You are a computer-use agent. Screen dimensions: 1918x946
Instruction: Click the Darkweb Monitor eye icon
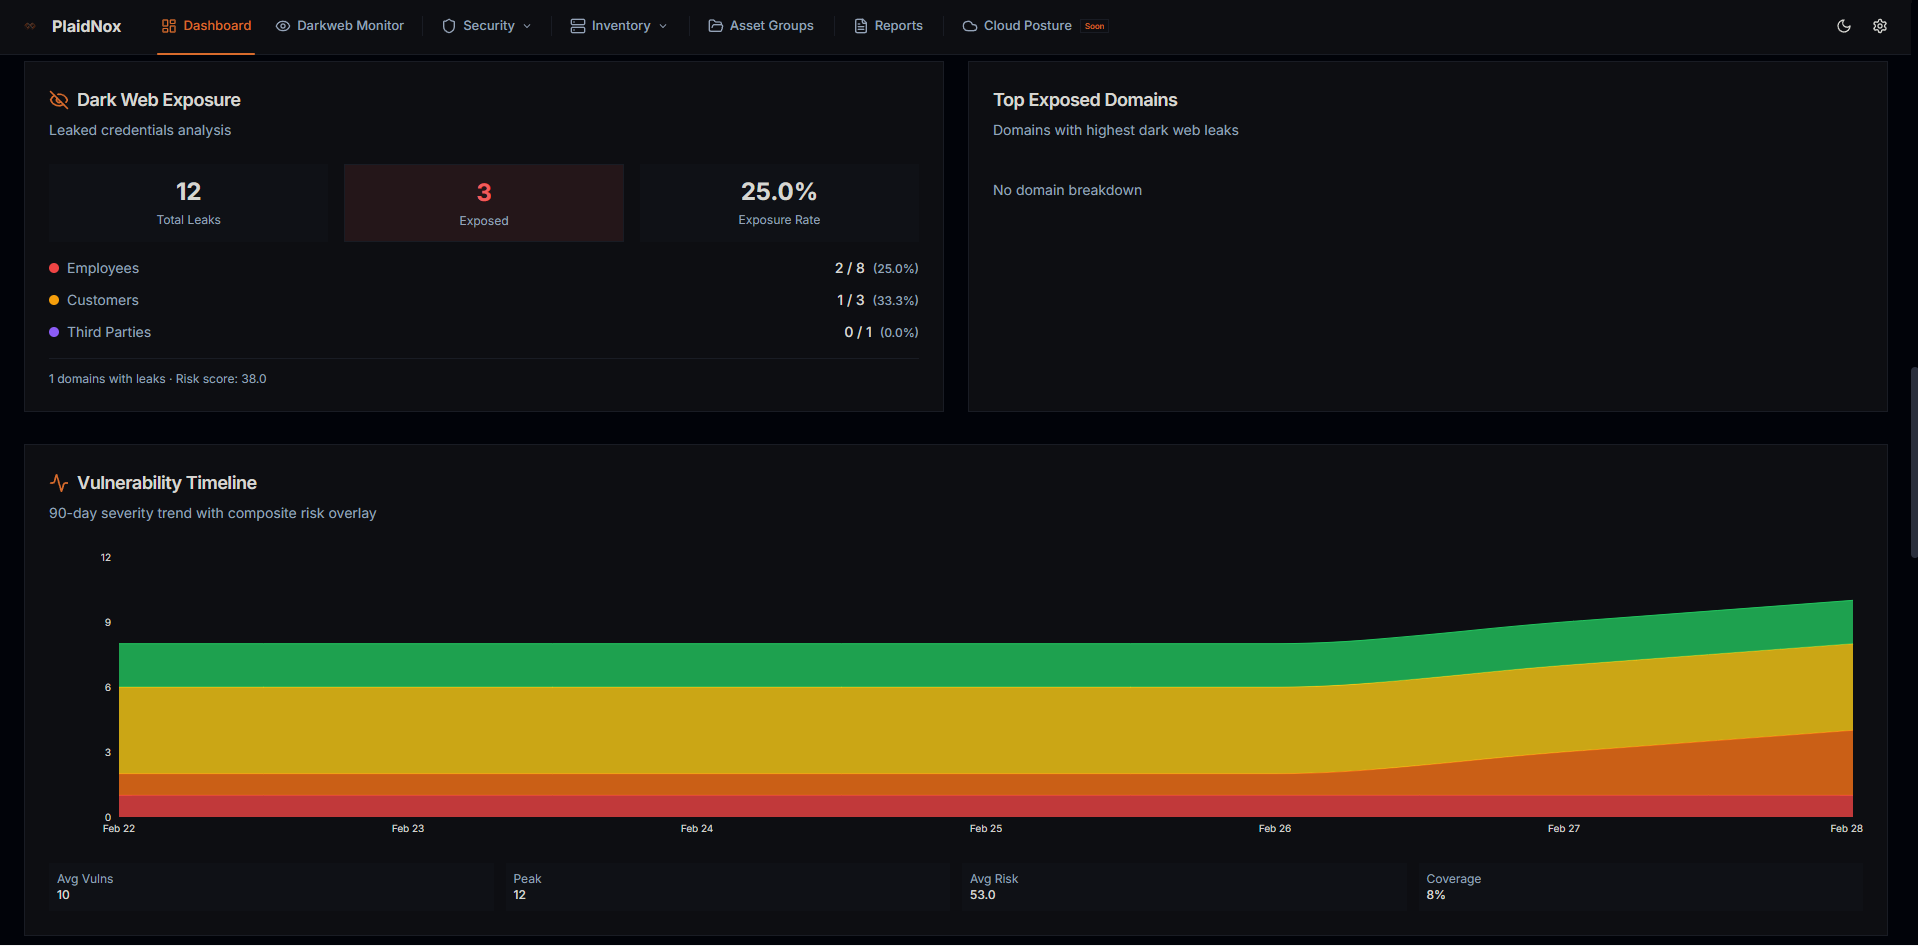coord(283,26)
